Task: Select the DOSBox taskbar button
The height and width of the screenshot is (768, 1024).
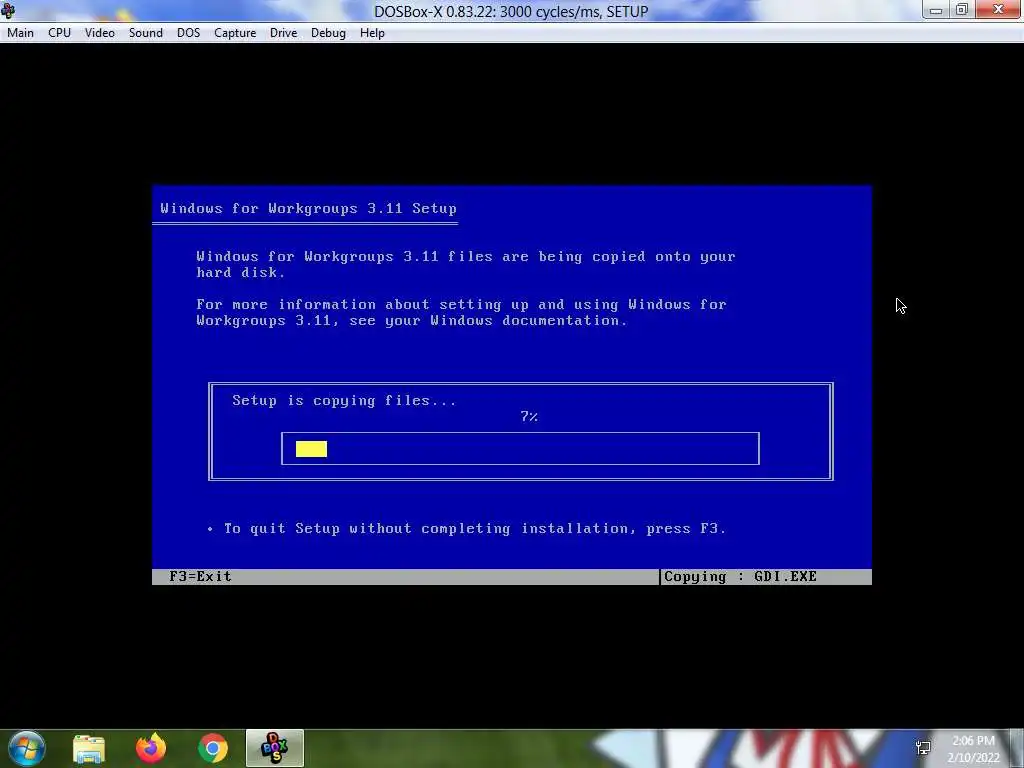Action: (275, 748)
